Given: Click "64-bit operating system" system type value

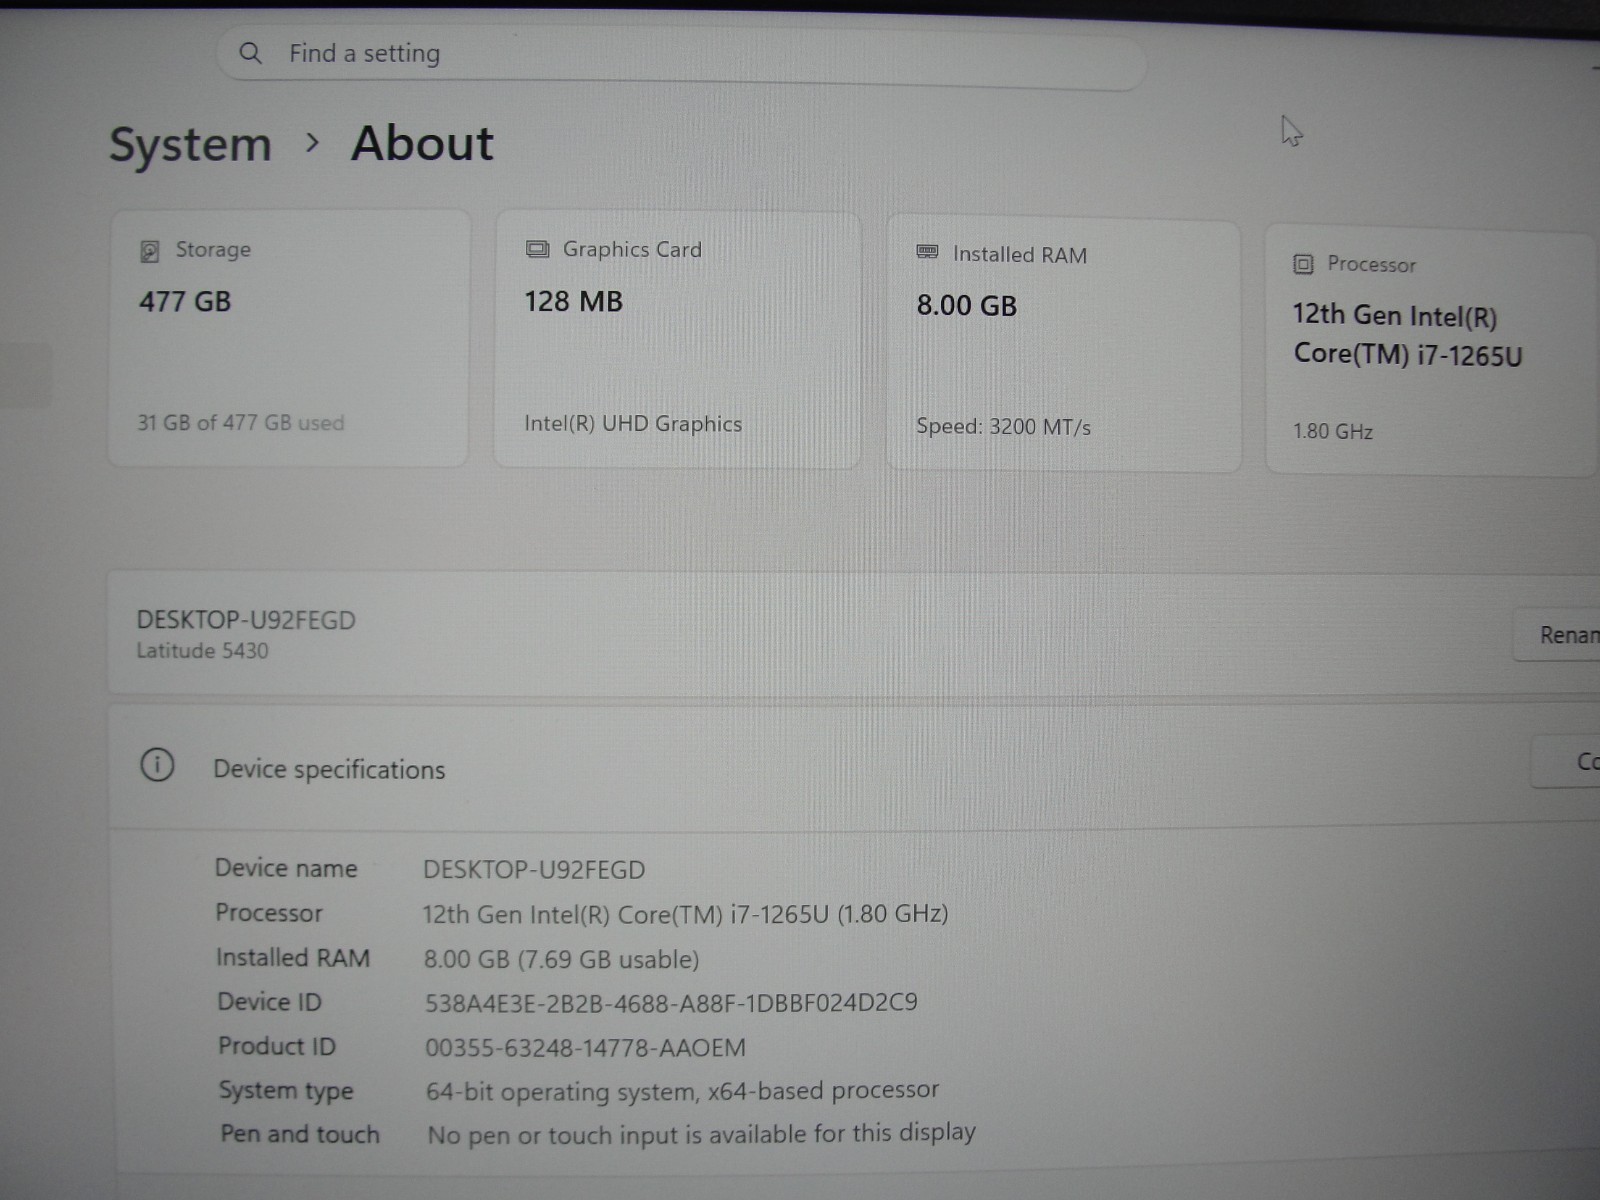Looking at the screenshot, I should [683, 1091].
